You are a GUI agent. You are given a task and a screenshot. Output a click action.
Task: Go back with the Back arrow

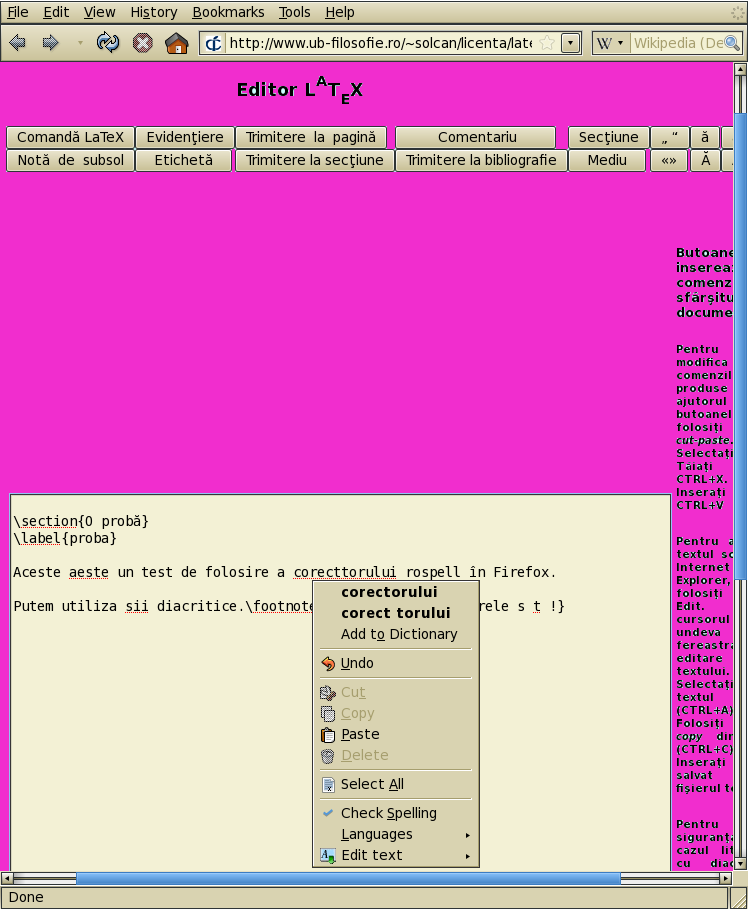(x=17, y=43)
